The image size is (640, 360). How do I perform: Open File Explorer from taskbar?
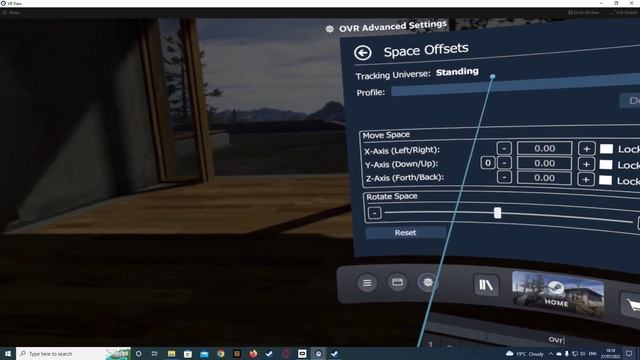click(171, 353)
